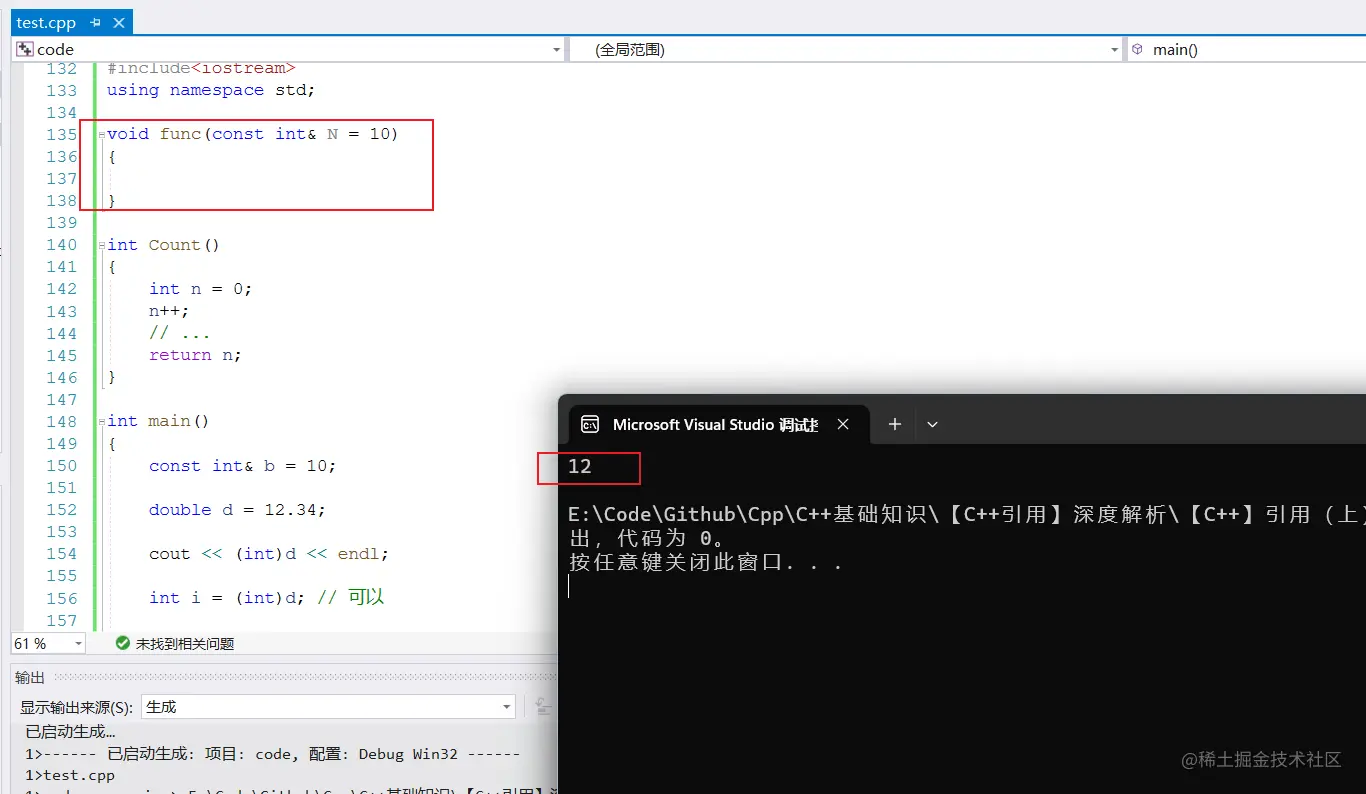Click the 显示输出来源(S): label
The width and height of the screenshot is (1366, 794).
(x=76, y=707)
